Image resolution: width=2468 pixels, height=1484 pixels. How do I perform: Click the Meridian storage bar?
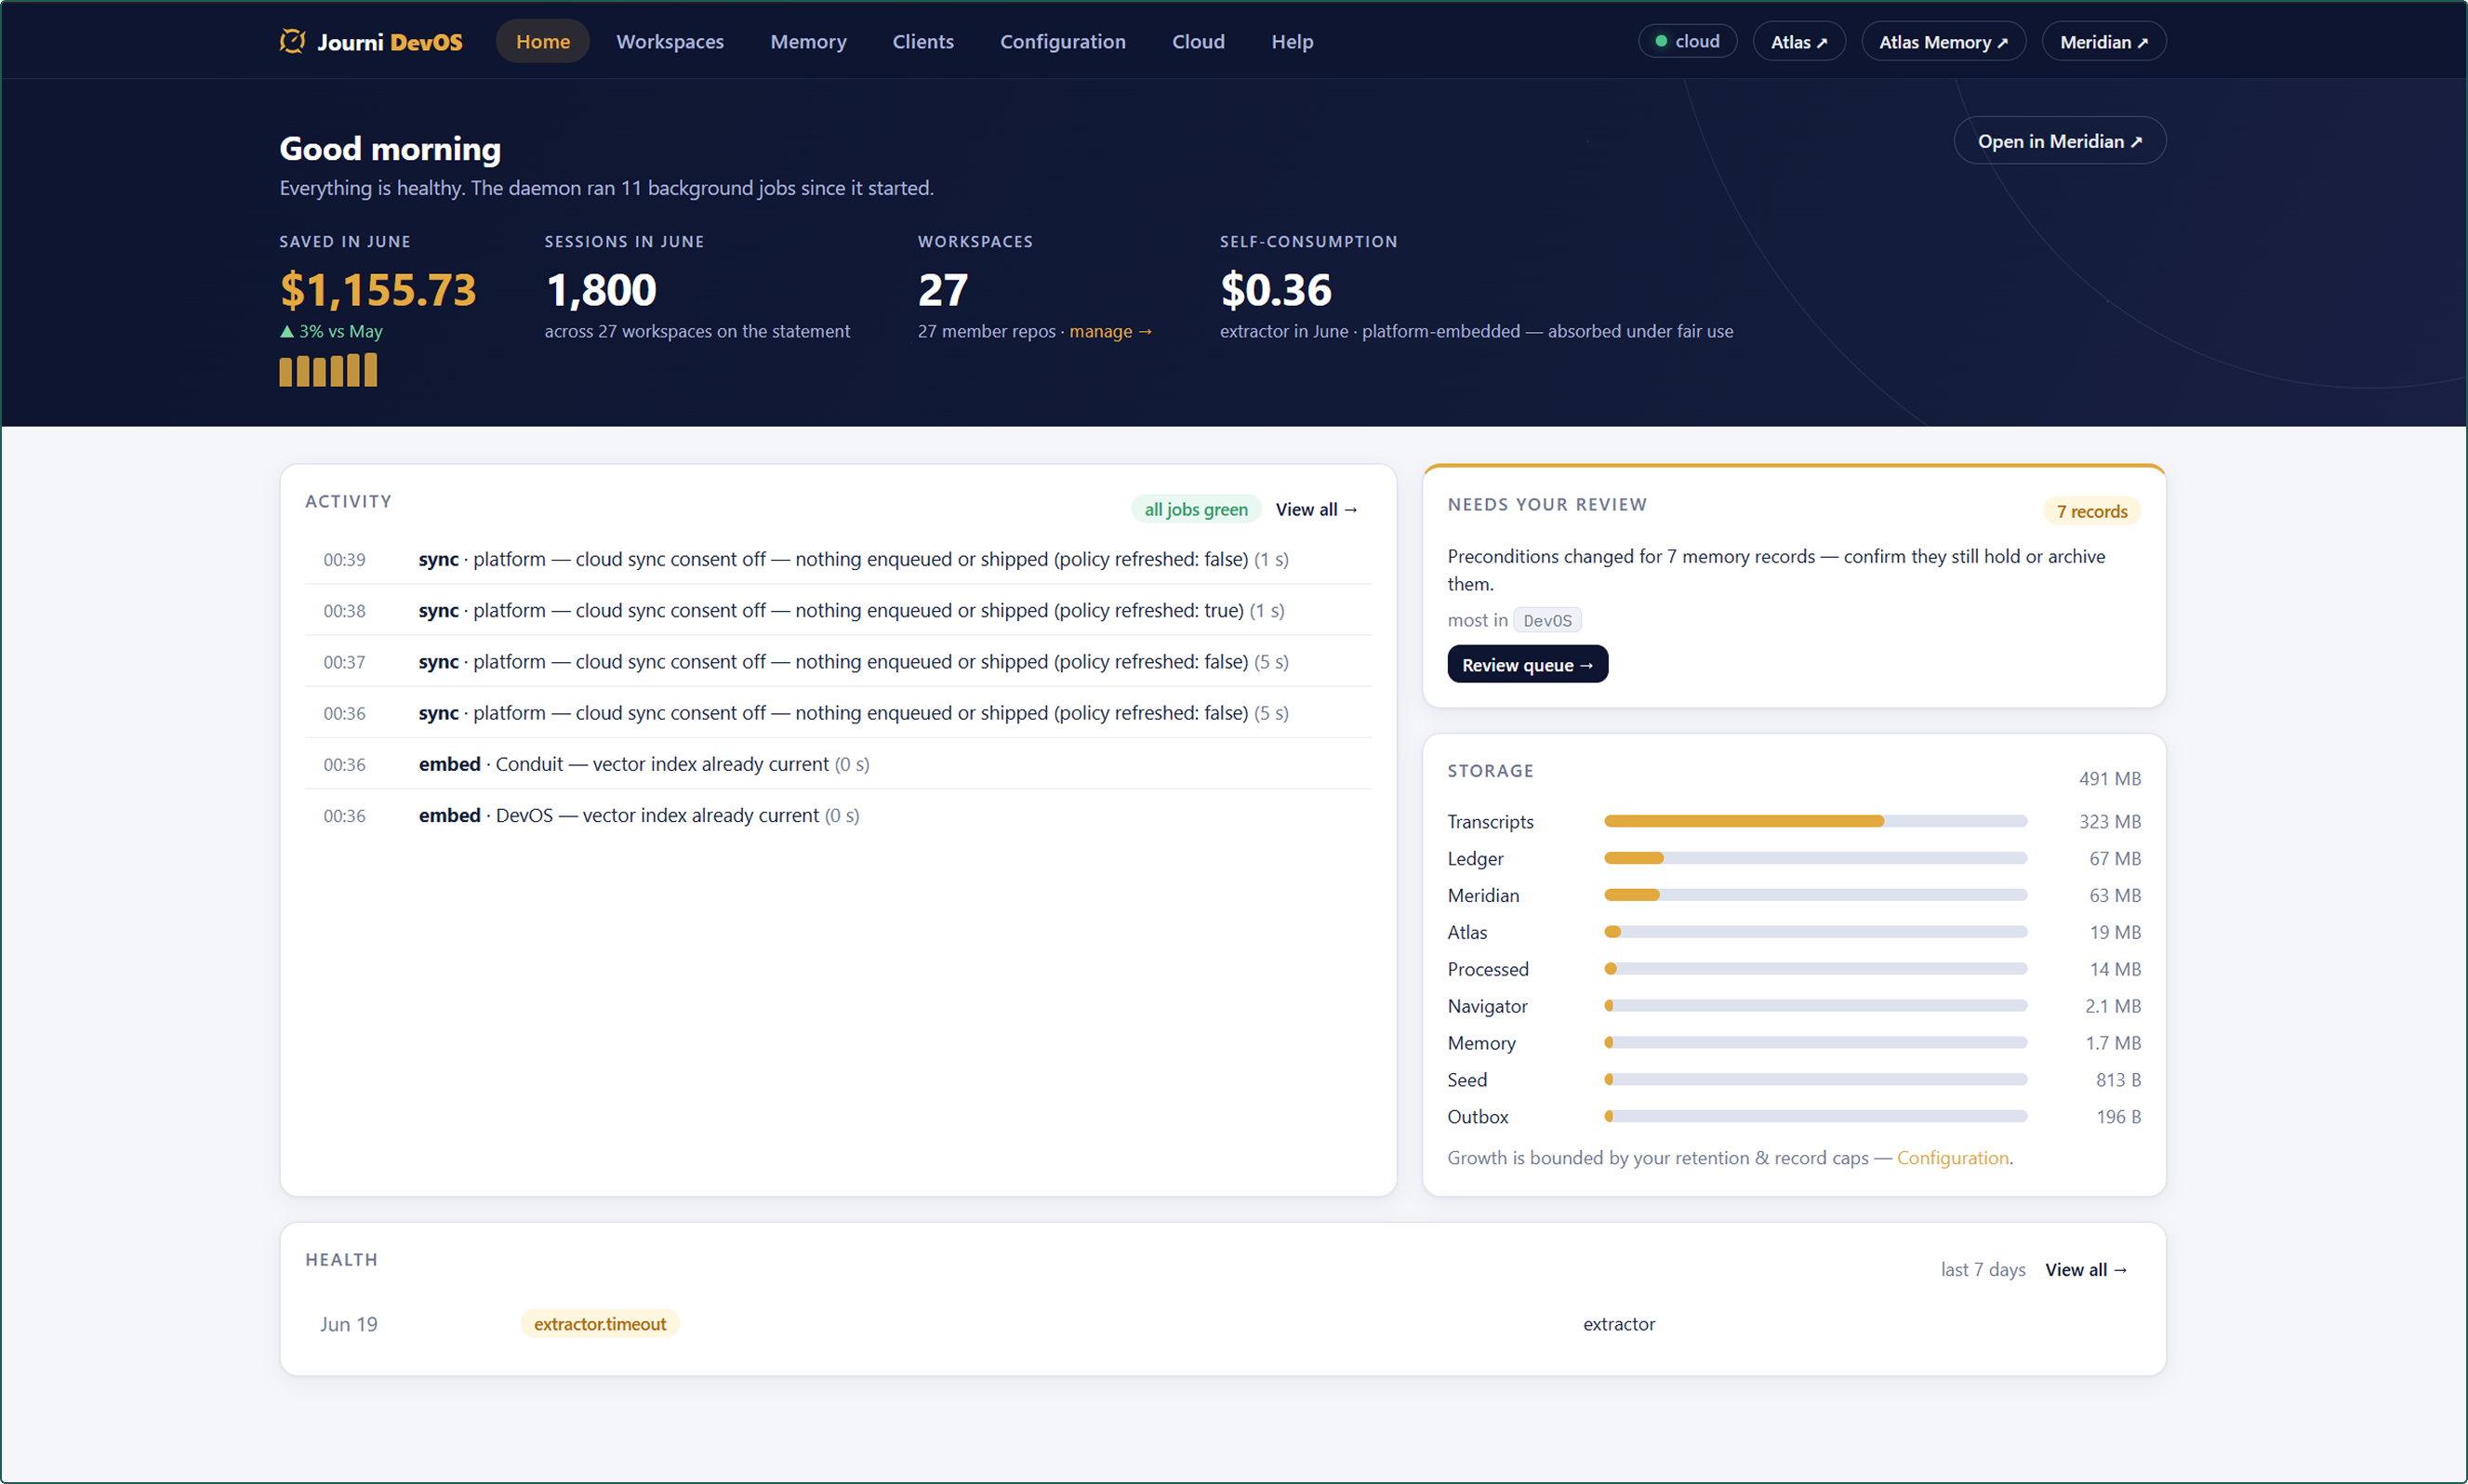click(x=1815, y=895)
